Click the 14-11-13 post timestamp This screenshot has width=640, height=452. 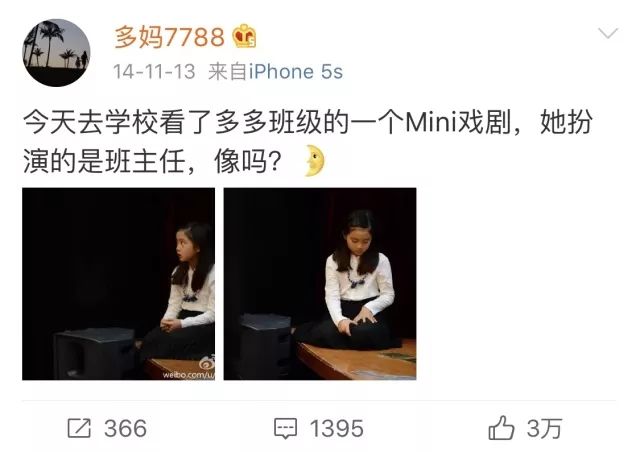(154, 72)
